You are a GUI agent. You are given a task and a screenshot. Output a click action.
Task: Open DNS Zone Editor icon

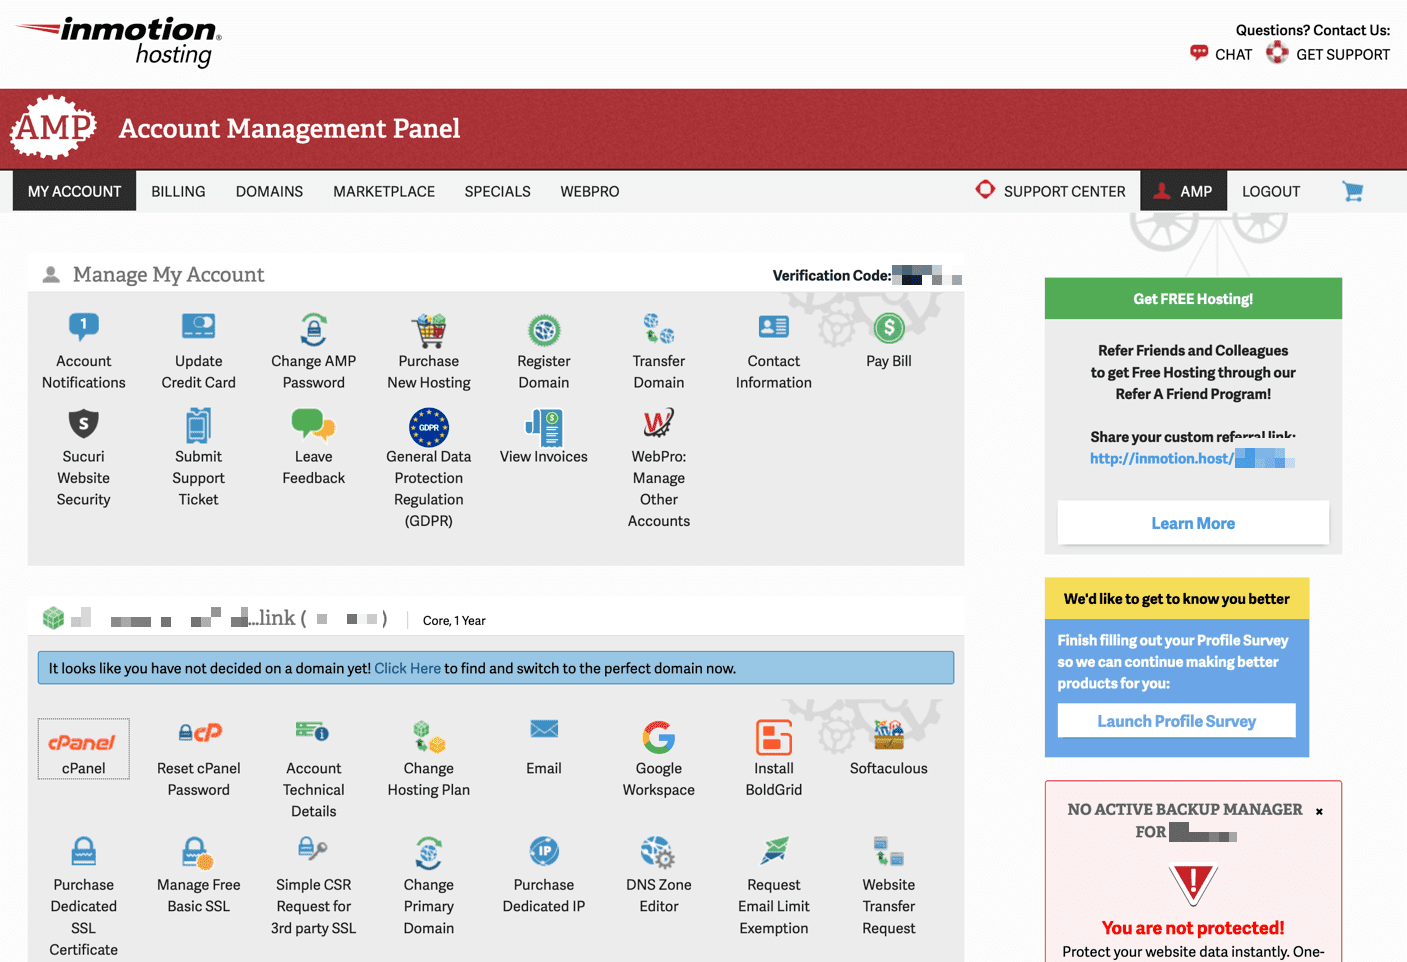tap(659, 852)
